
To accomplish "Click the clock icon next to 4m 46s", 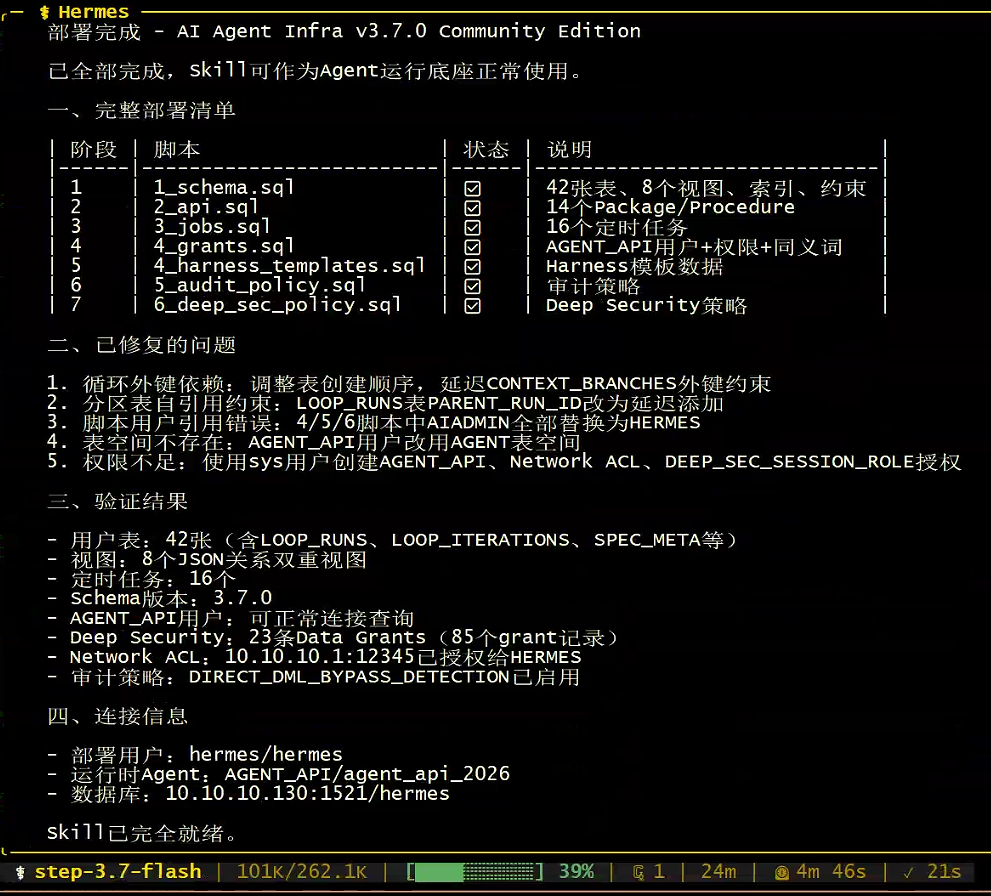I will point(782,873).
